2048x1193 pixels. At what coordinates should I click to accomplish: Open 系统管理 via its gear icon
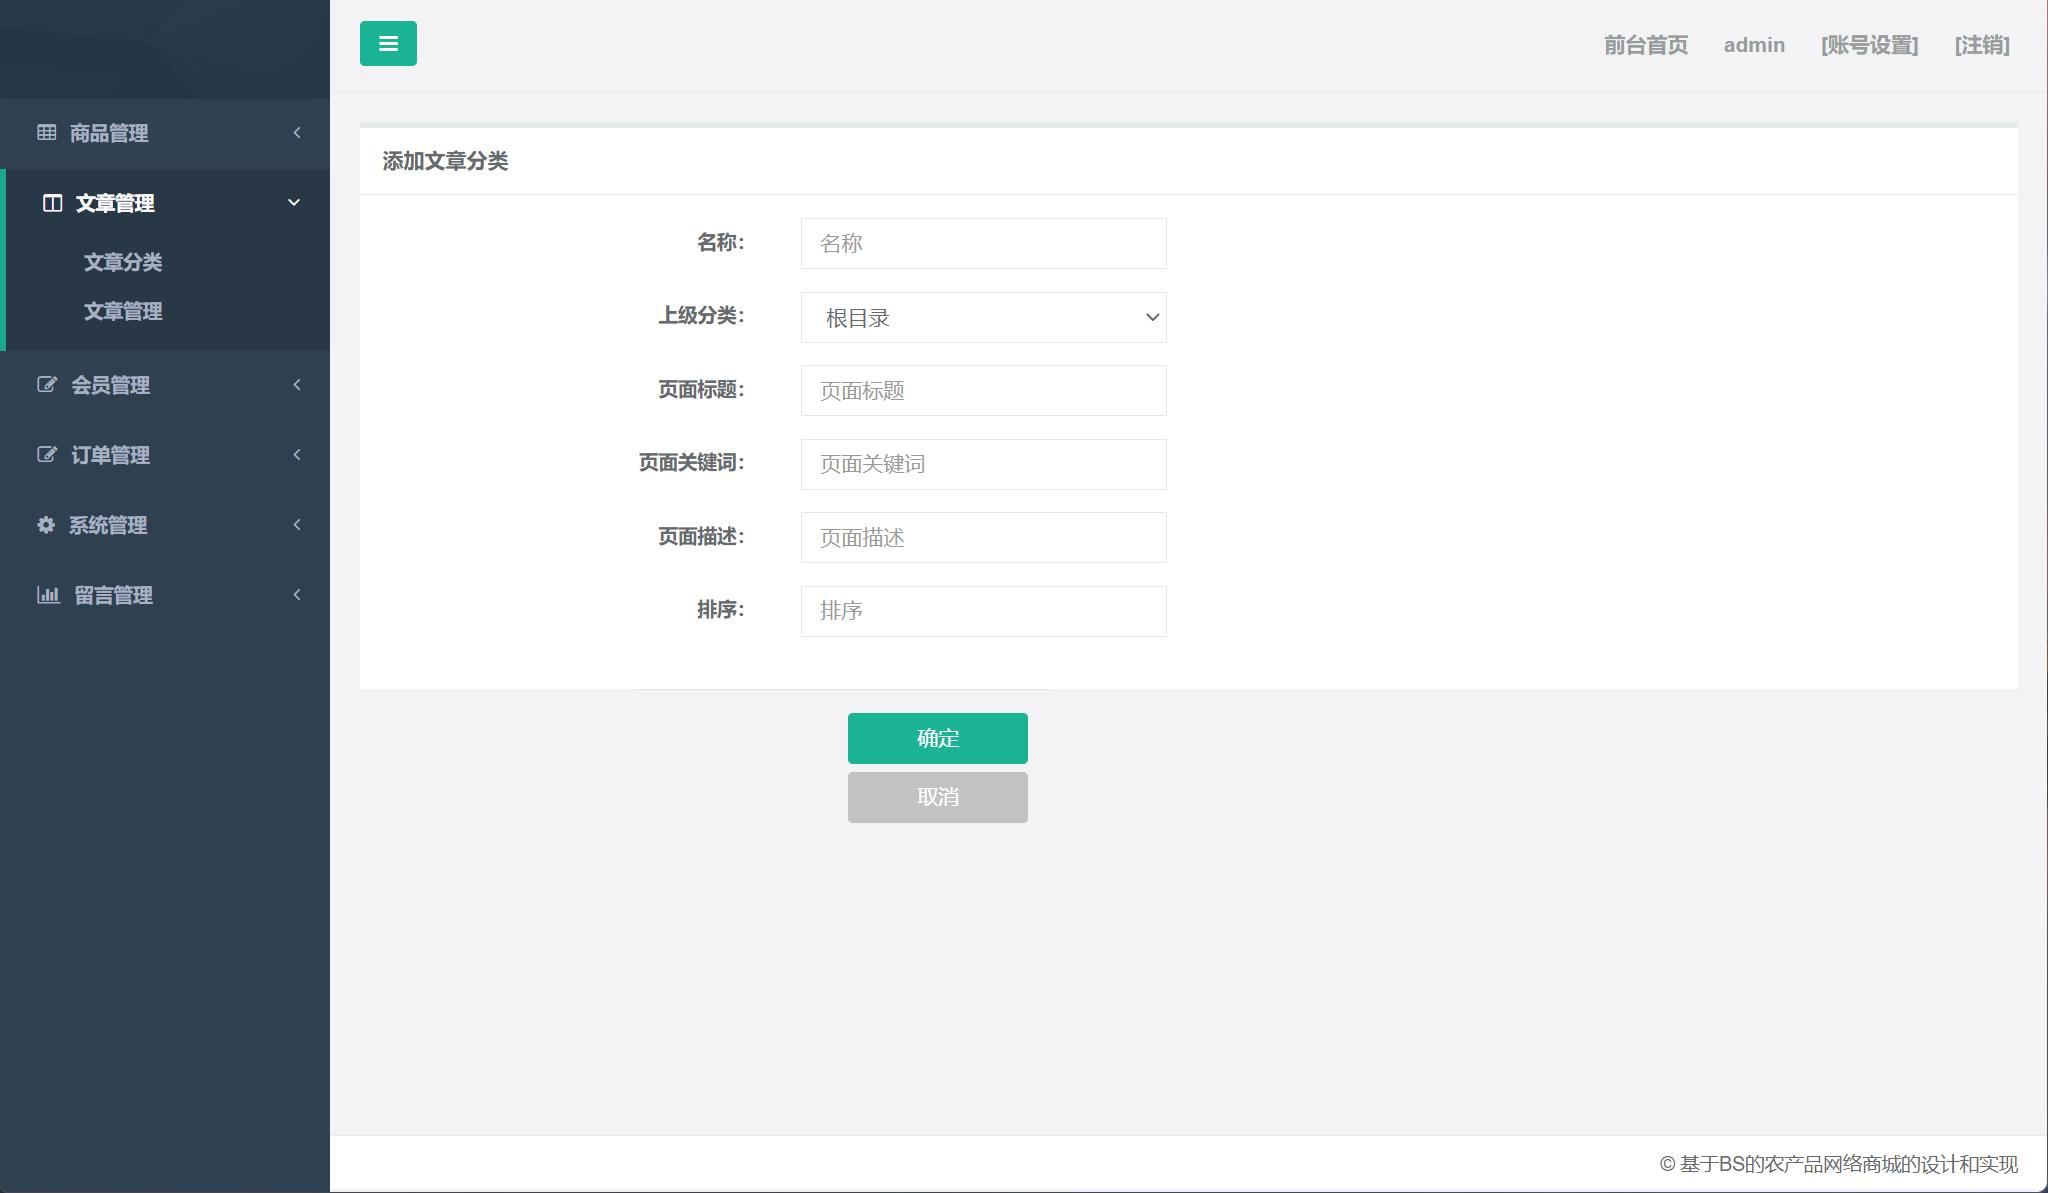tap(47, 524)
